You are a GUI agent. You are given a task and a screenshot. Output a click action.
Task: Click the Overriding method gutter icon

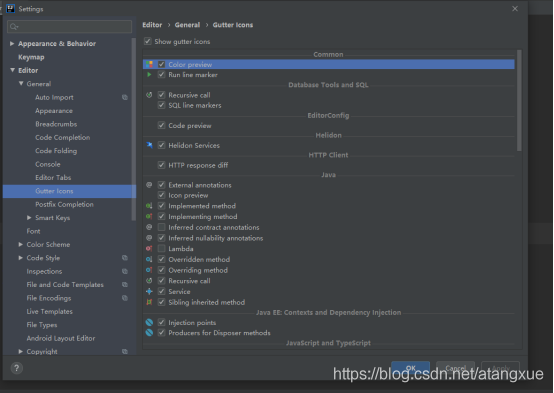[149, 270]
